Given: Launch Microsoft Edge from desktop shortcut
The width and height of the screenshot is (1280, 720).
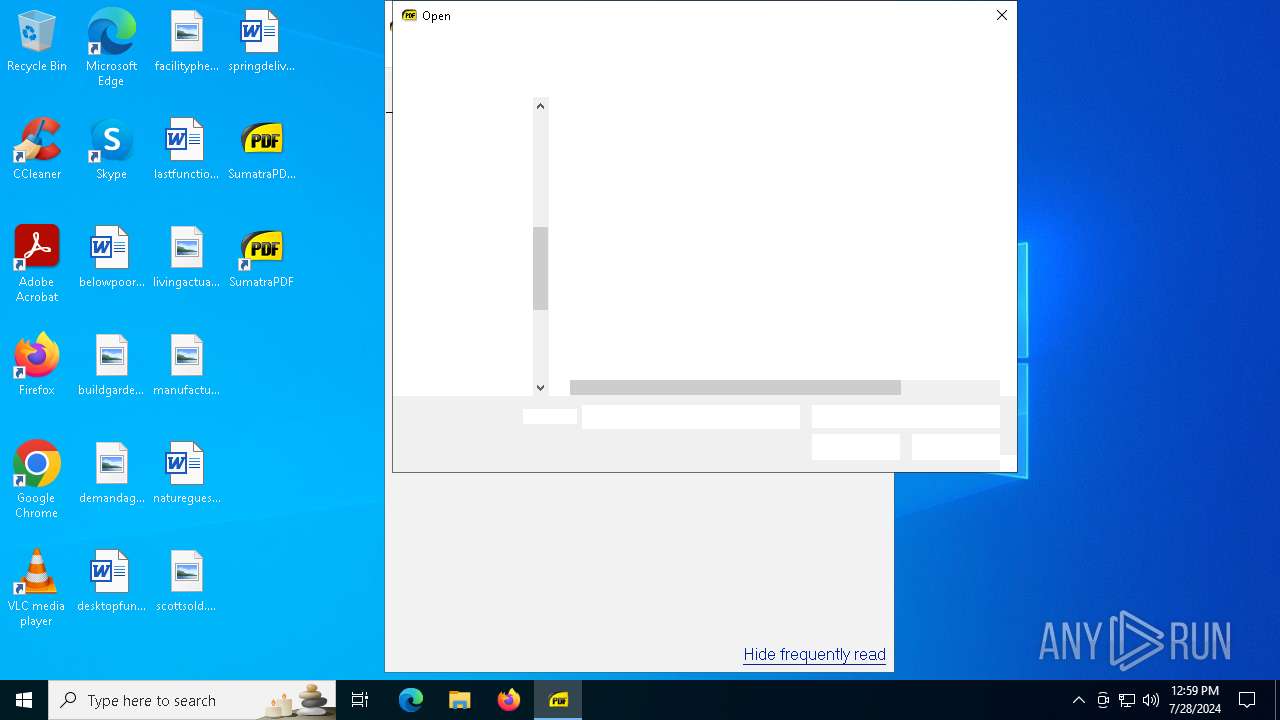Looking at the screenshot, I should 111,48.
